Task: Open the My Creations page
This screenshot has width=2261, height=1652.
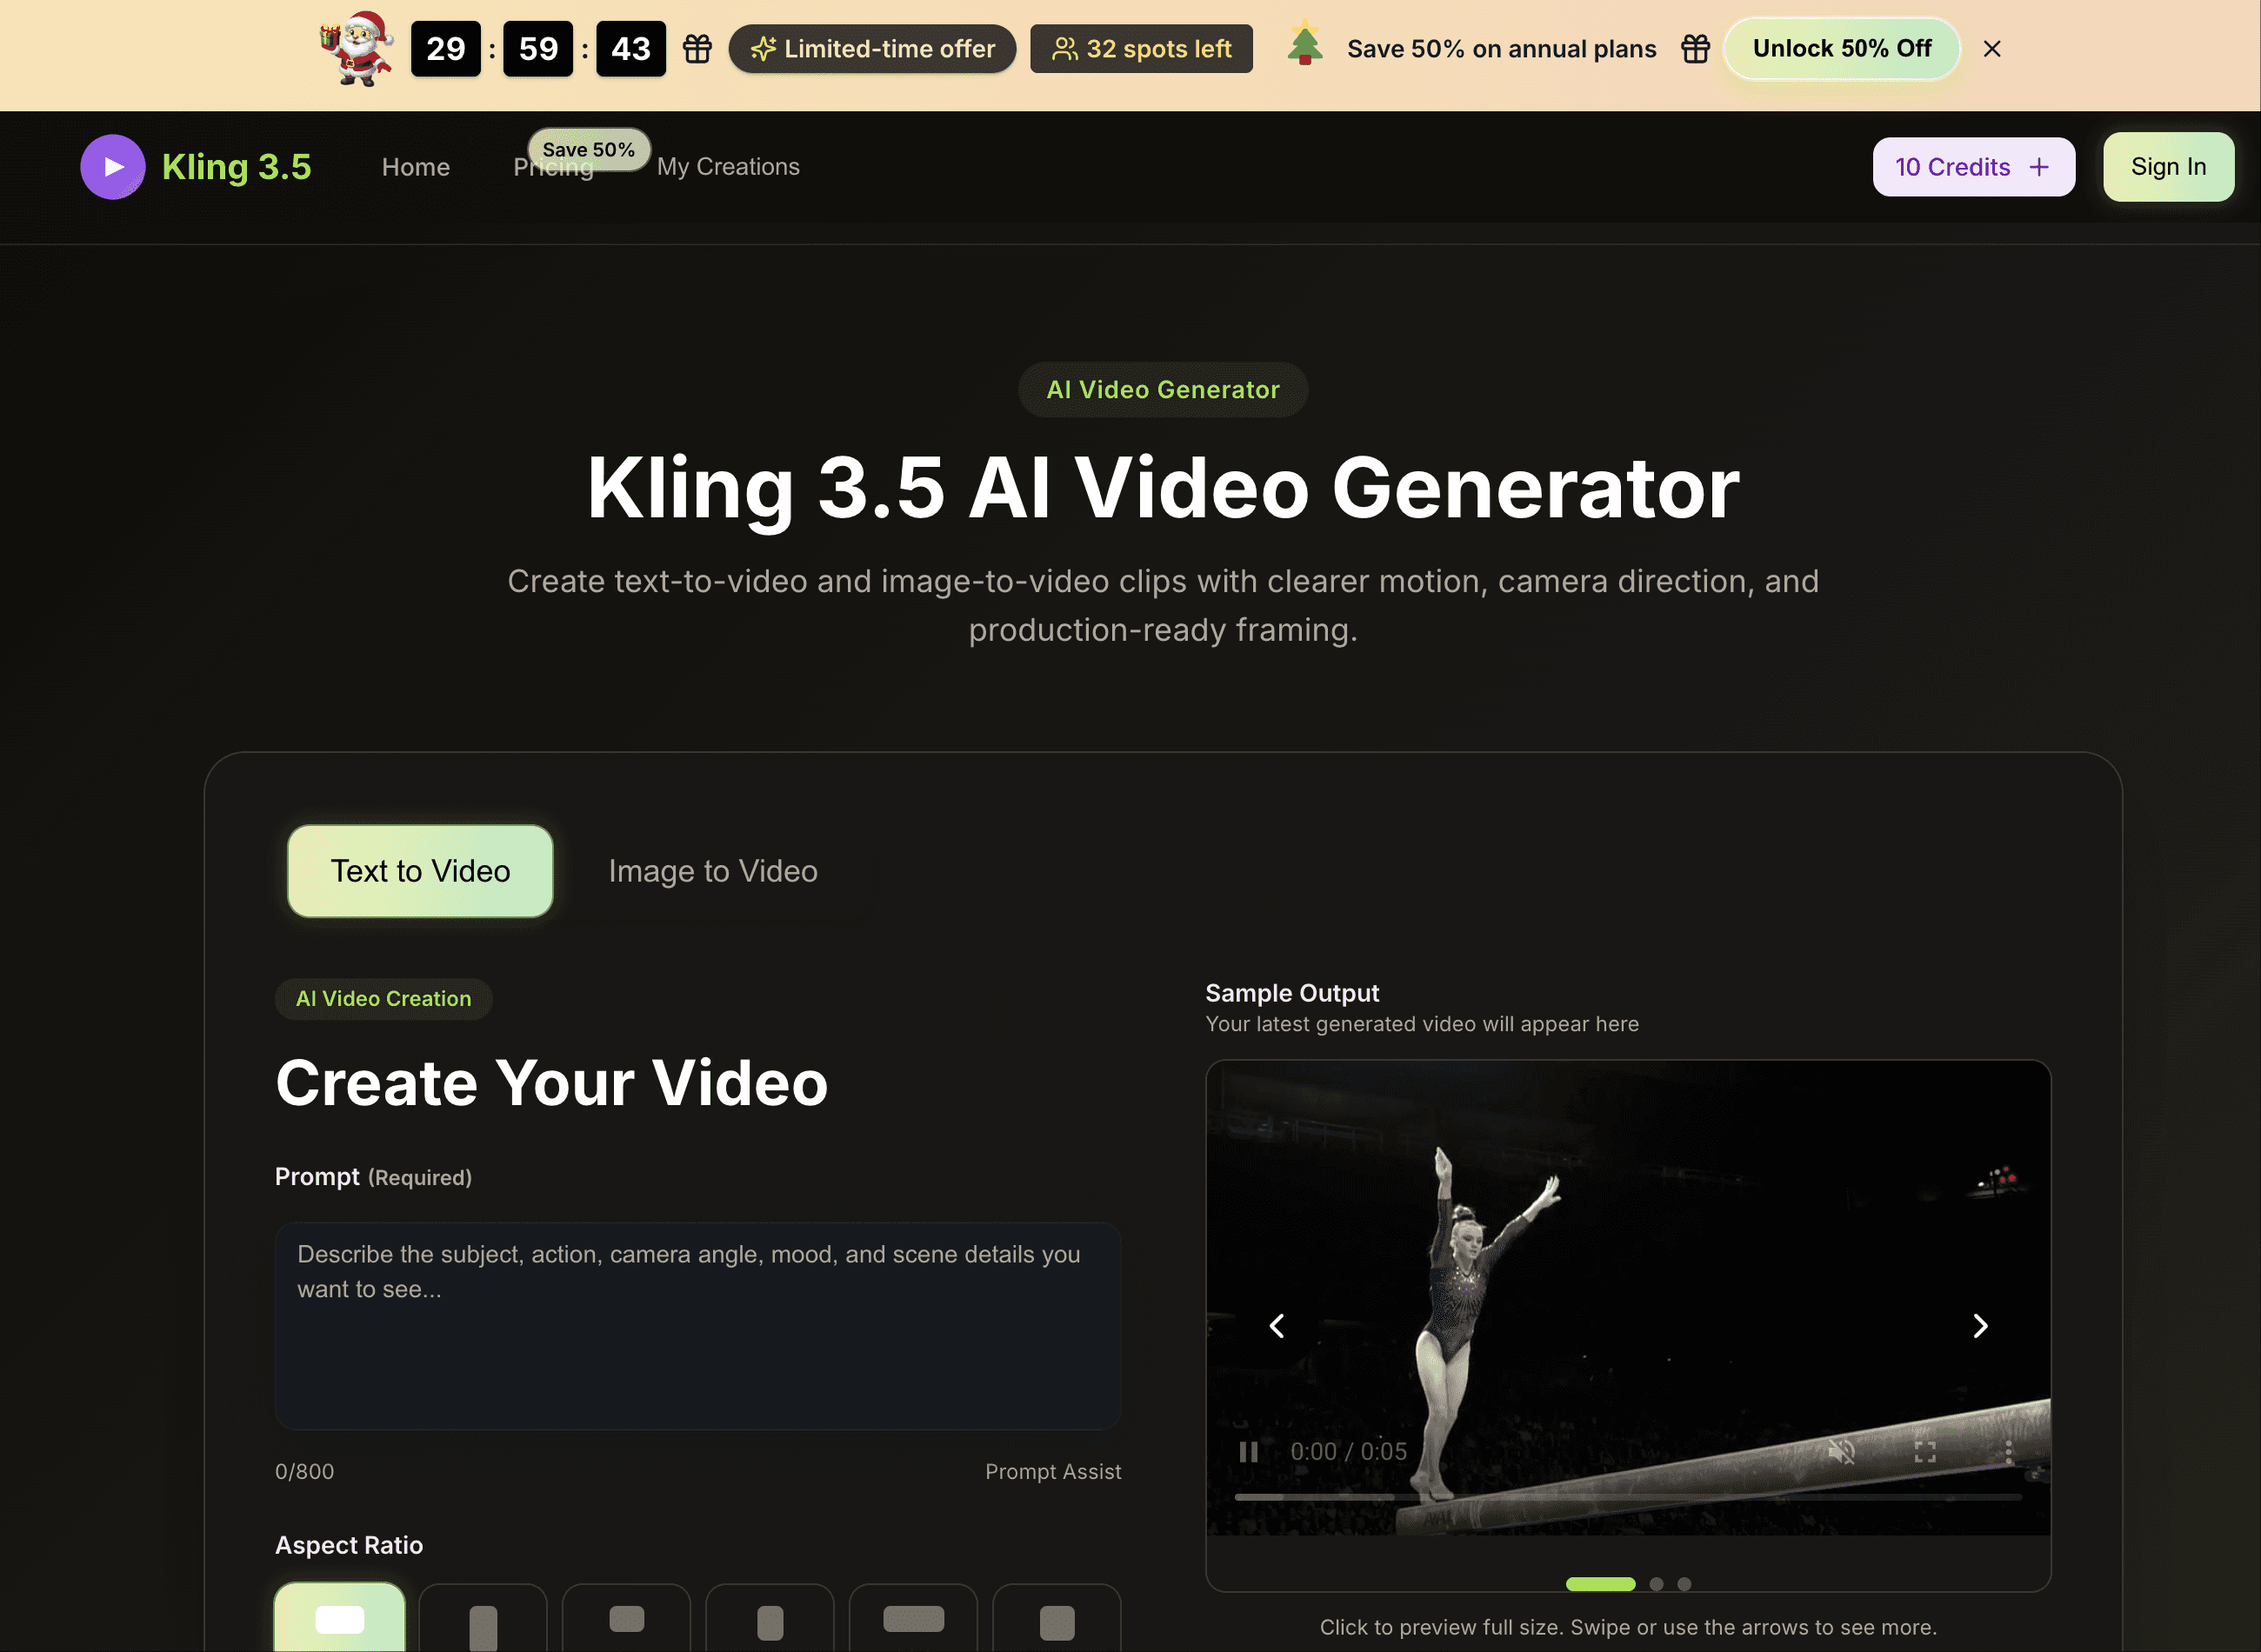Action: point(728,166)
